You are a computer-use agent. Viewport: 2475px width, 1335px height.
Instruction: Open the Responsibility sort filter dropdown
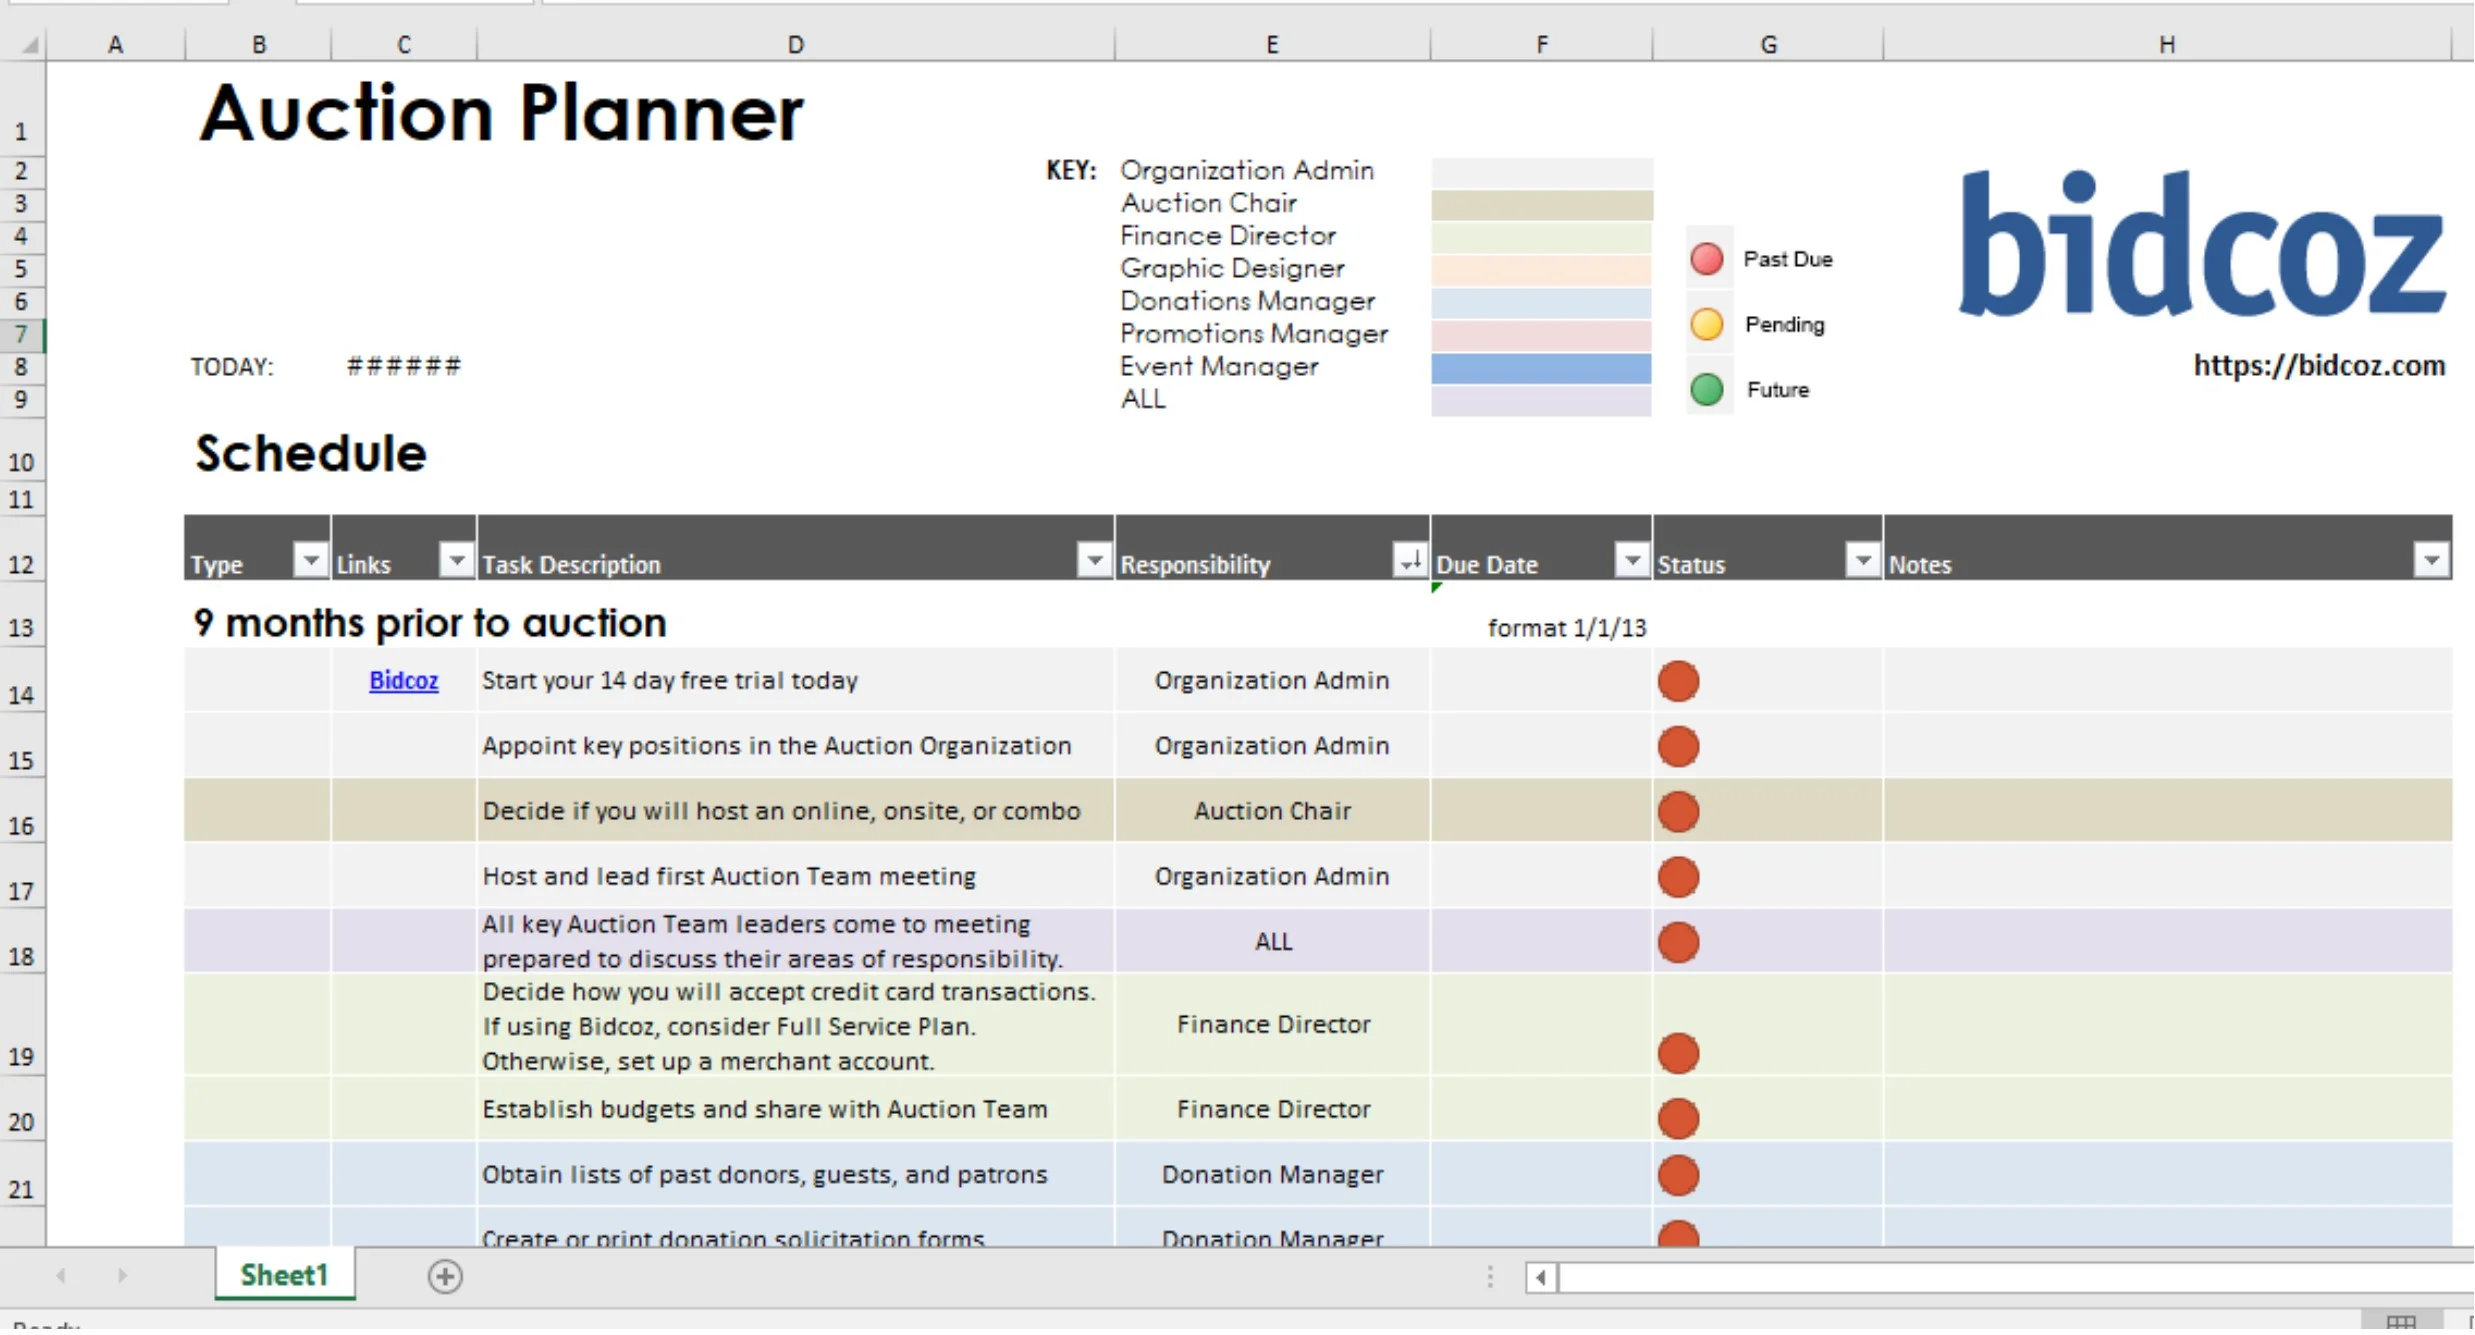click(1410, 562)
